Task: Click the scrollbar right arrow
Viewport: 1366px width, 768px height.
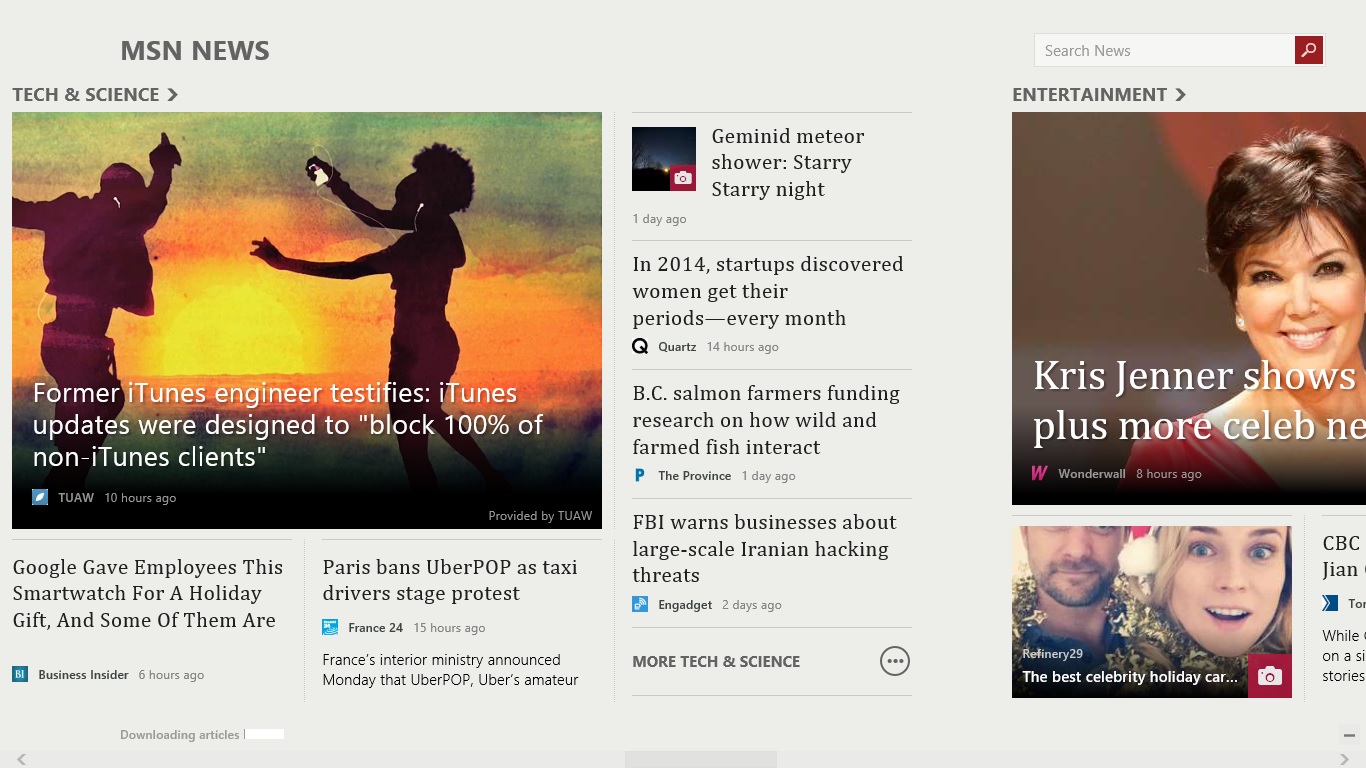Action: pos(1344,759)
